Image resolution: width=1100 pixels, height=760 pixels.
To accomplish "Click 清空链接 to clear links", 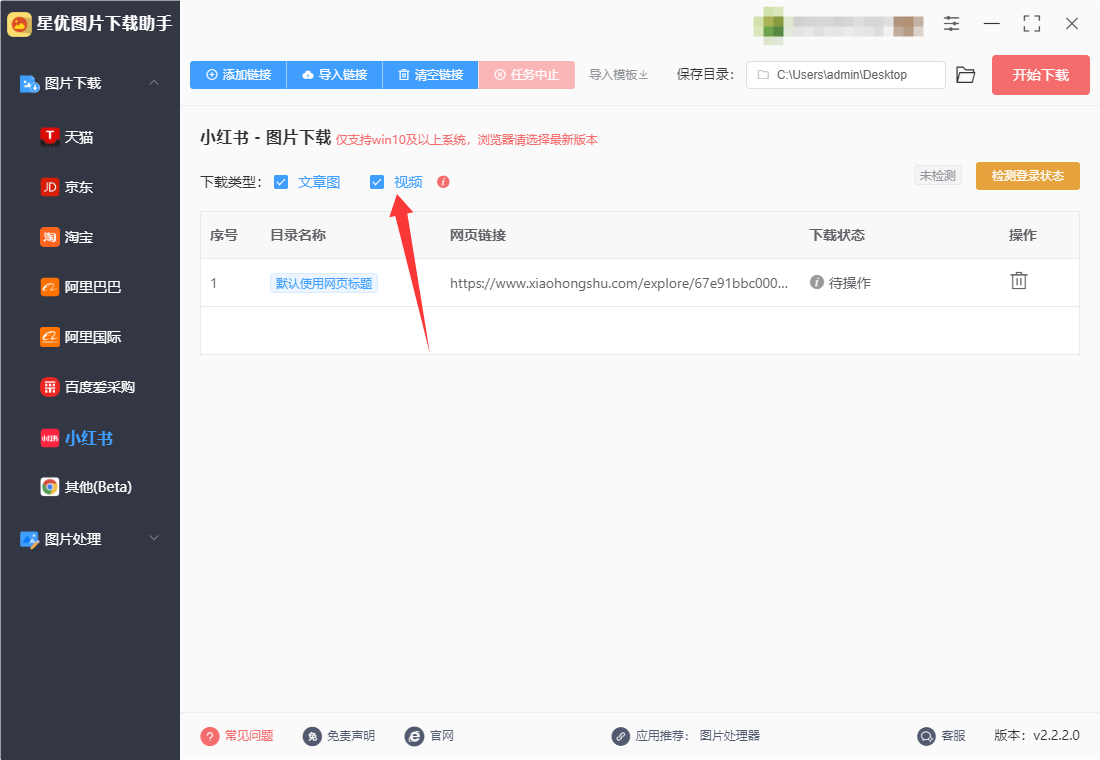I will click(x=431, y=75).
